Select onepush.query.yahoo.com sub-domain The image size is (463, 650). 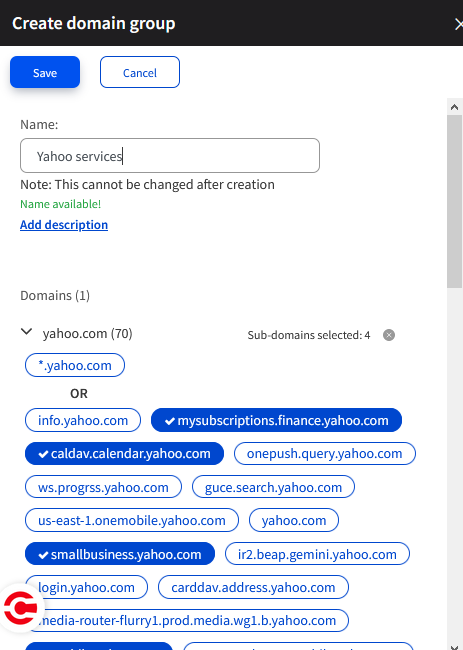(x=325, y=454)
